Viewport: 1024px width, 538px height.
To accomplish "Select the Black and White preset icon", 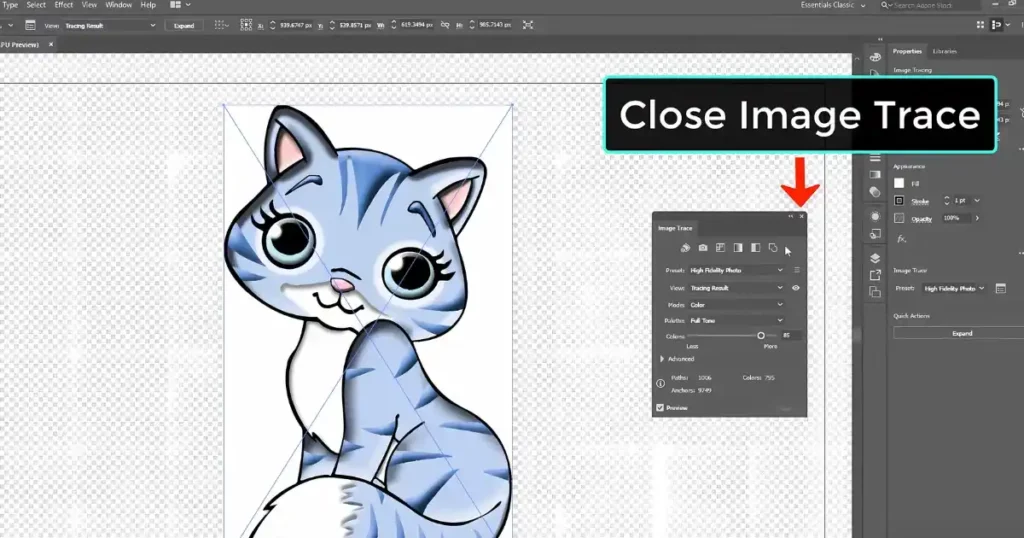I will tap(756, 248).
